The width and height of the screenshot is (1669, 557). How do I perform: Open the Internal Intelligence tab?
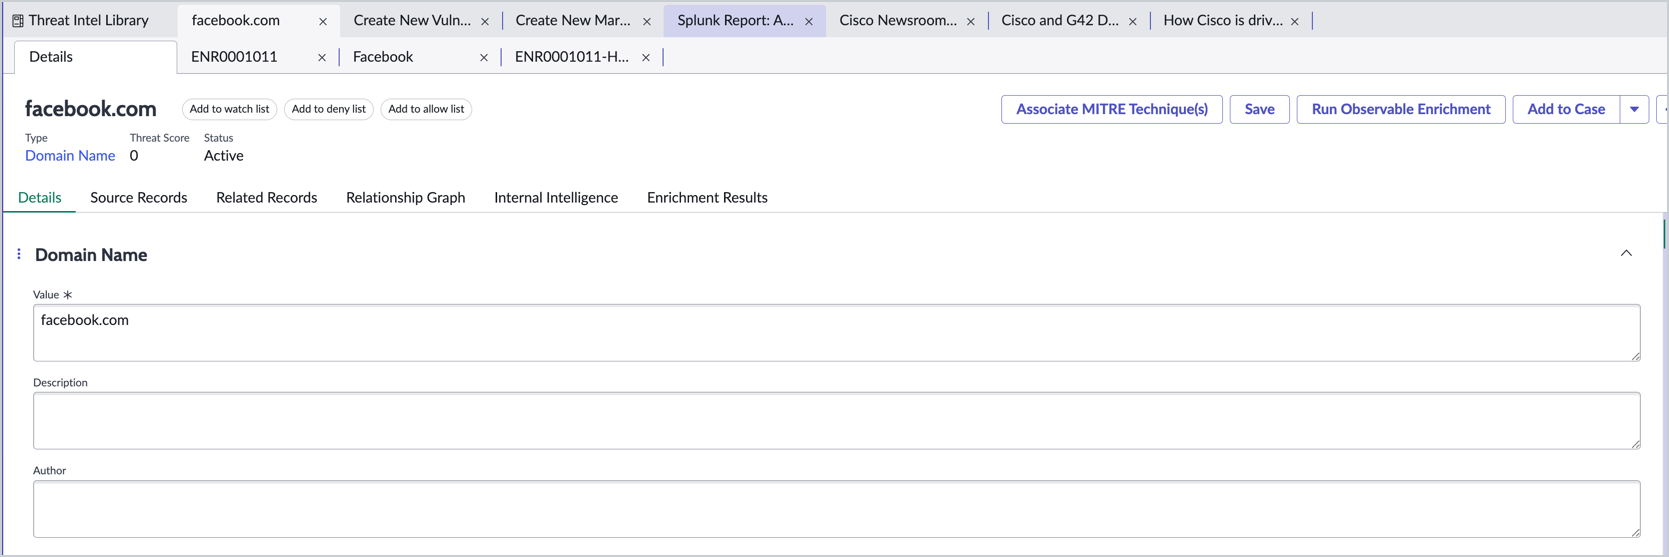(556, 198)
